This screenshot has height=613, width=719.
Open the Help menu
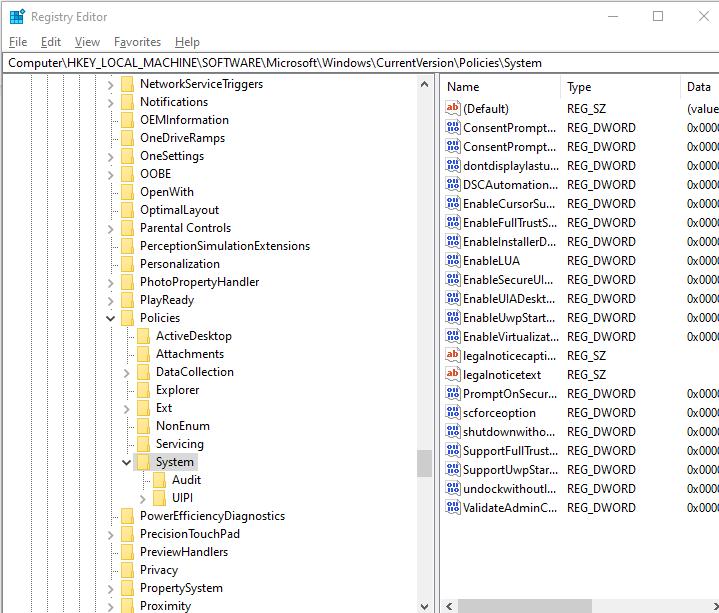click(x=187, y=42)
